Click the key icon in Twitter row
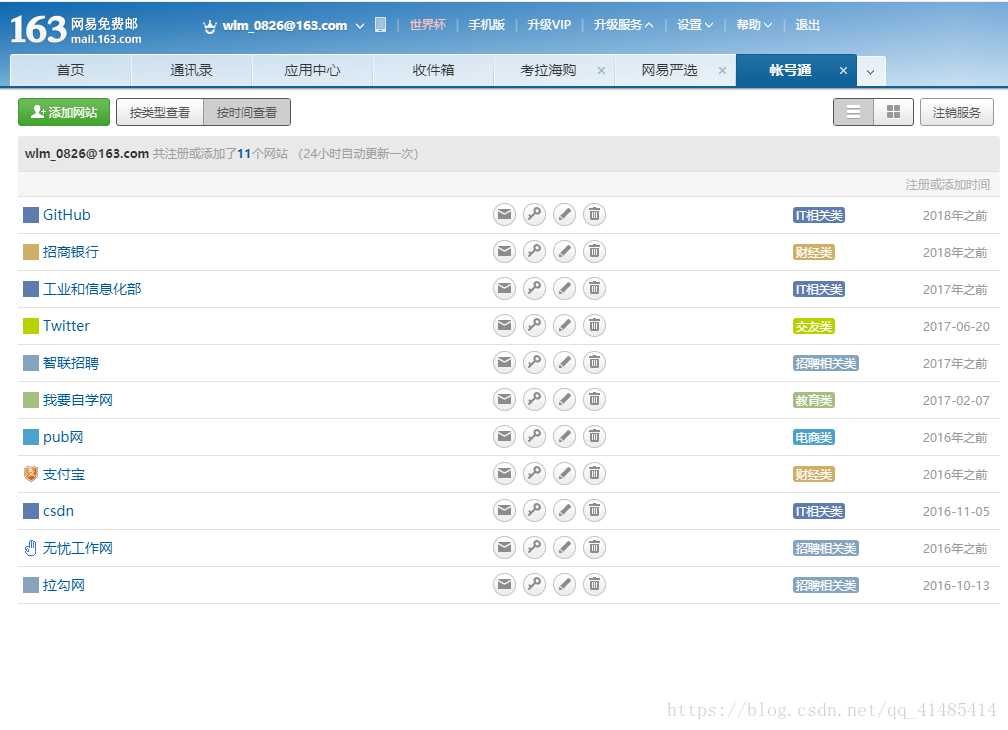 pyautogui.click(x=534, y=326)
